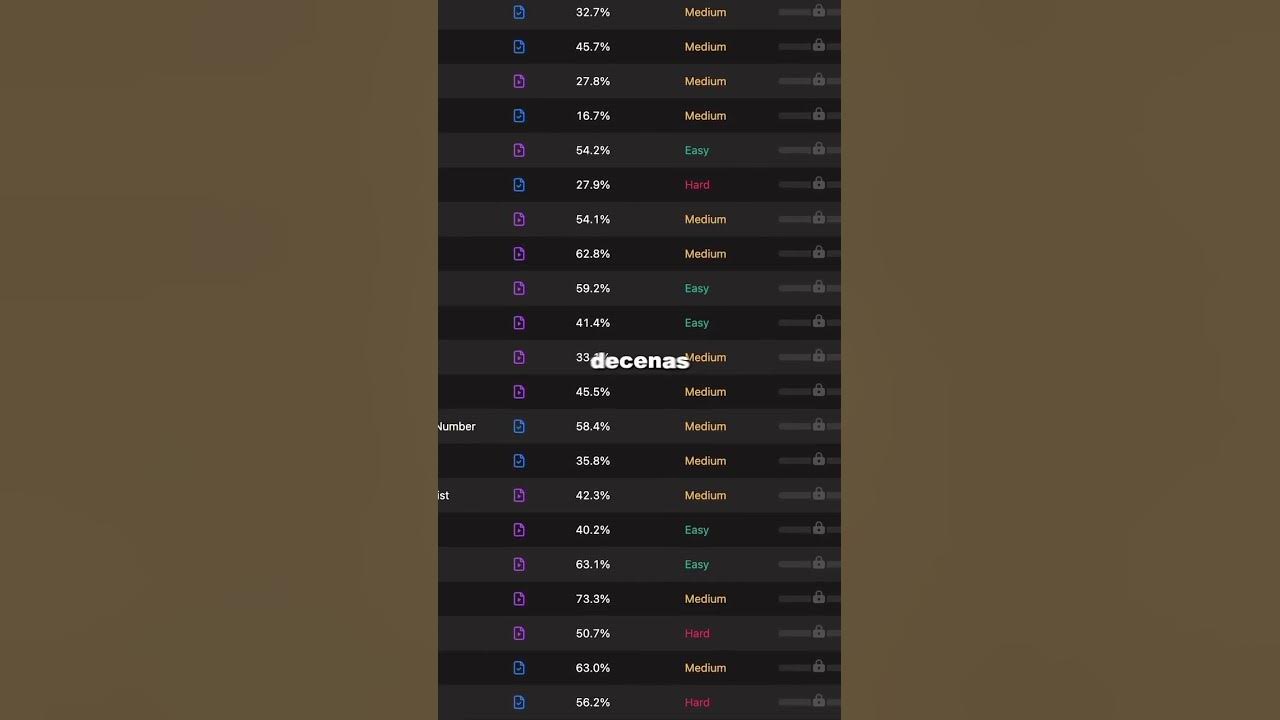This screenshot has height=720, width=1280.
Task: Click the lock icon in the 45.7% row
Action: (819, 45)
